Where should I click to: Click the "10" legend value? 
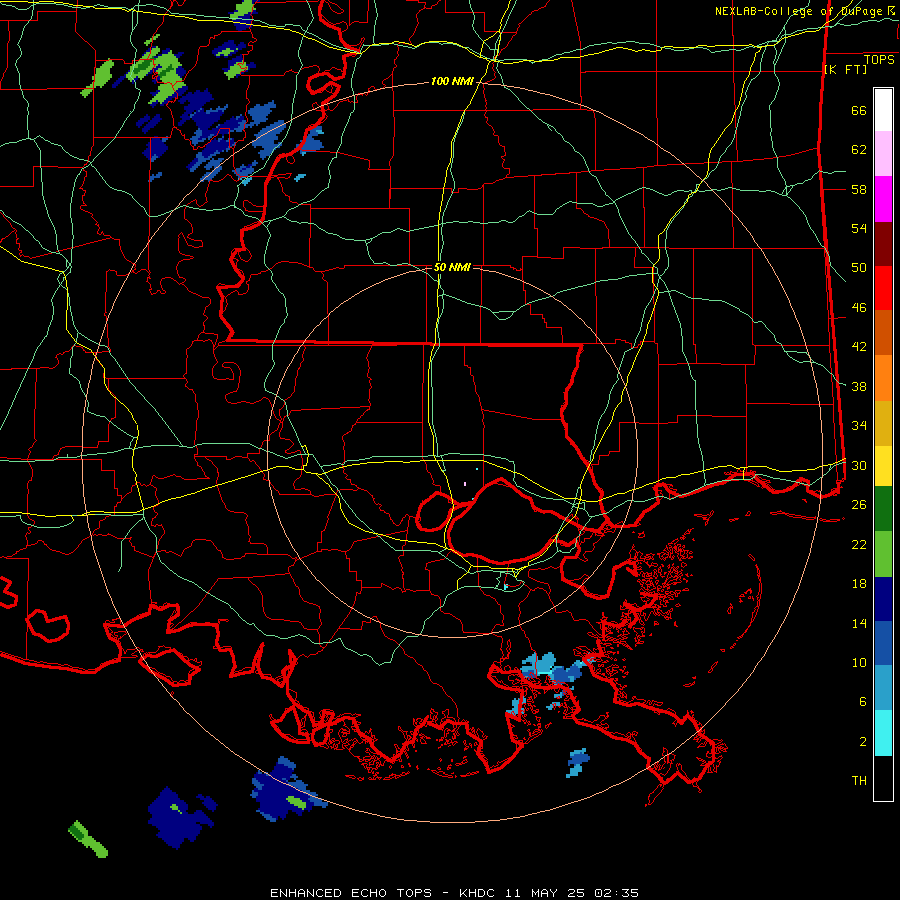point(859,662)
